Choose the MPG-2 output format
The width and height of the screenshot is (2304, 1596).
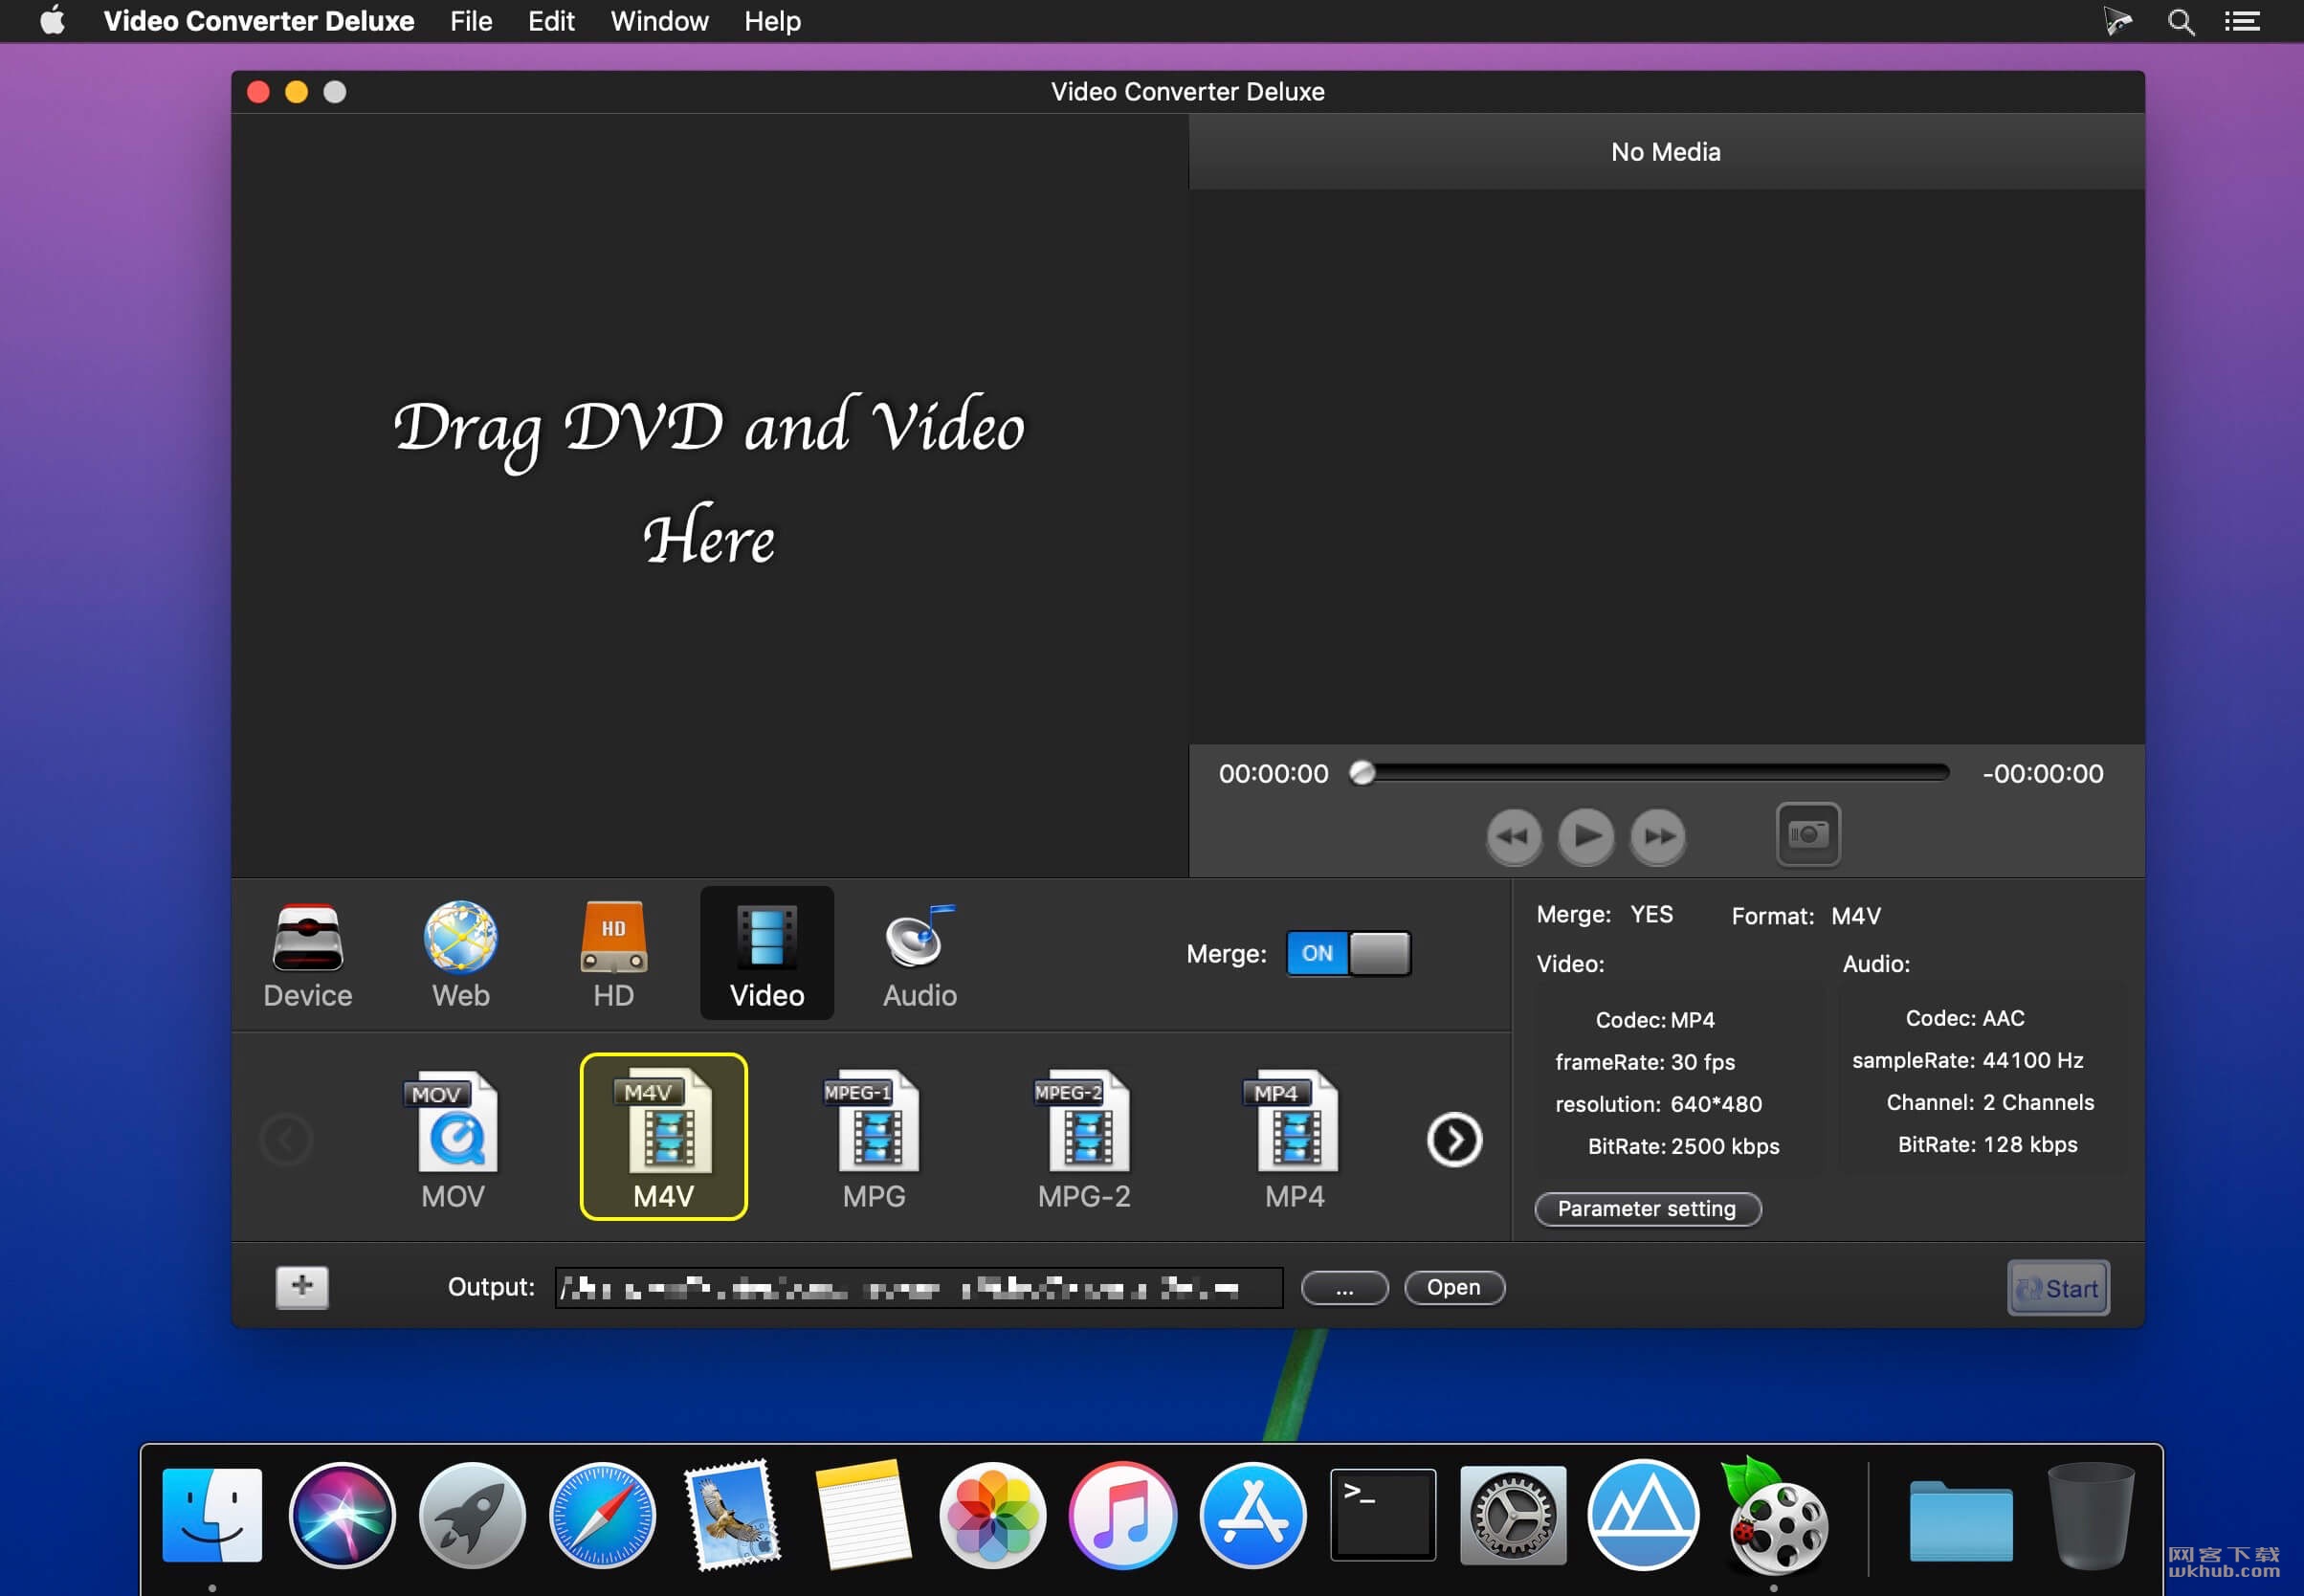click(1084, 1137)
